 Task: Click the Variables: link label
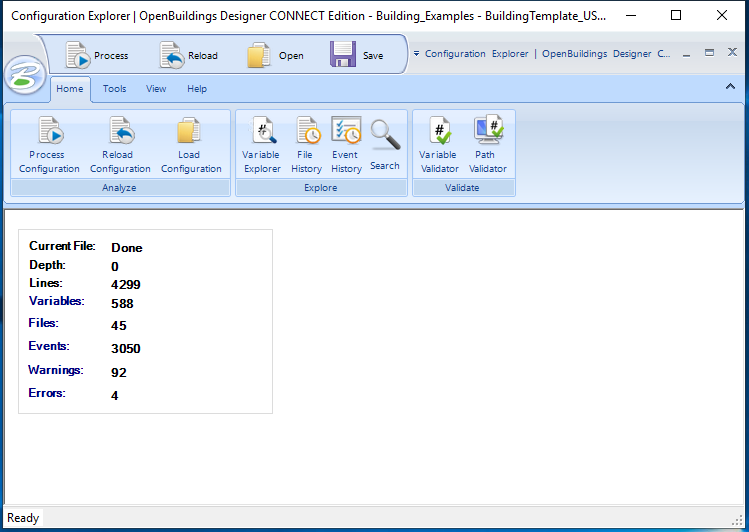click(x=56, y=301)
